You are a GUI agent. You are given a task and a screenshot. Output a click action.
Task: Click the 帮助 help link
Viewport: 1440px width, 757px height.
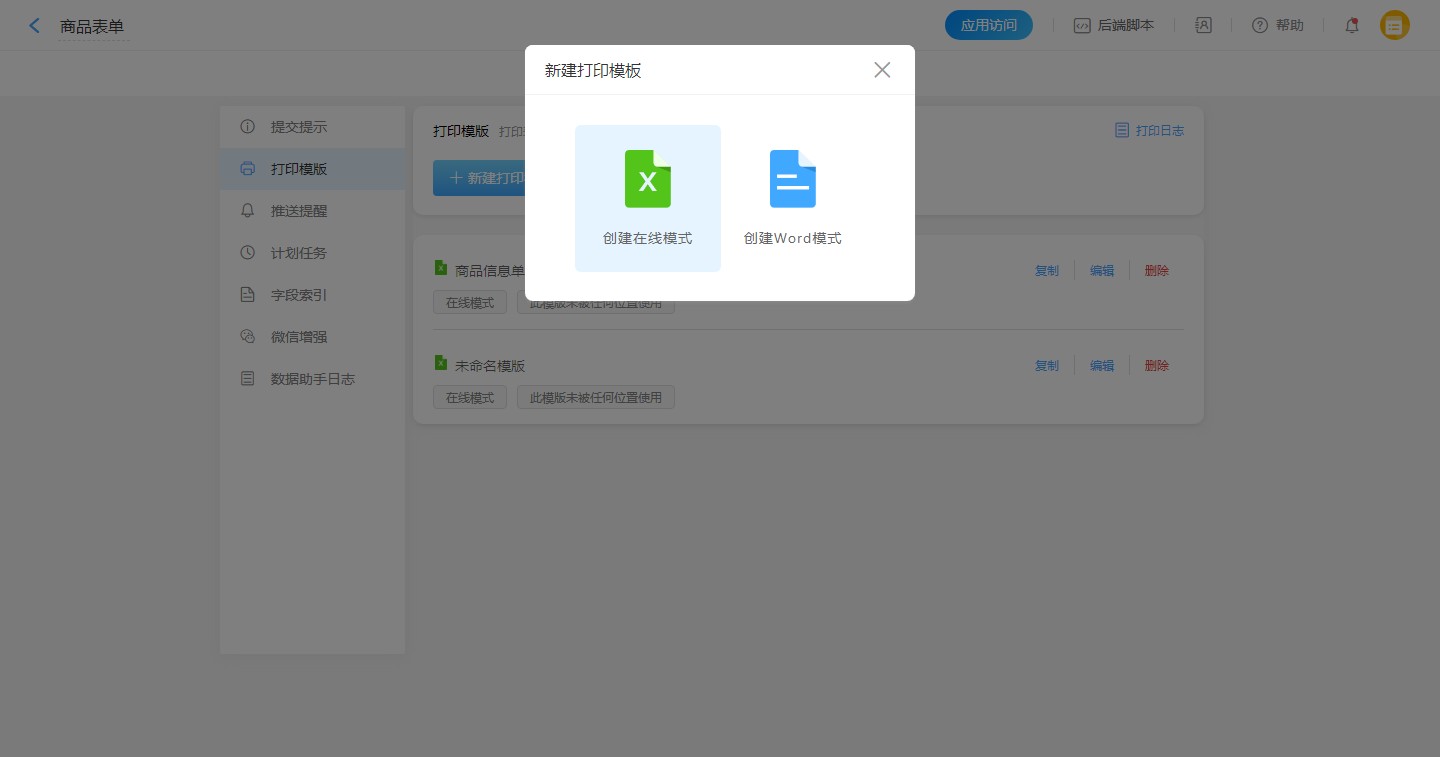1278,26
